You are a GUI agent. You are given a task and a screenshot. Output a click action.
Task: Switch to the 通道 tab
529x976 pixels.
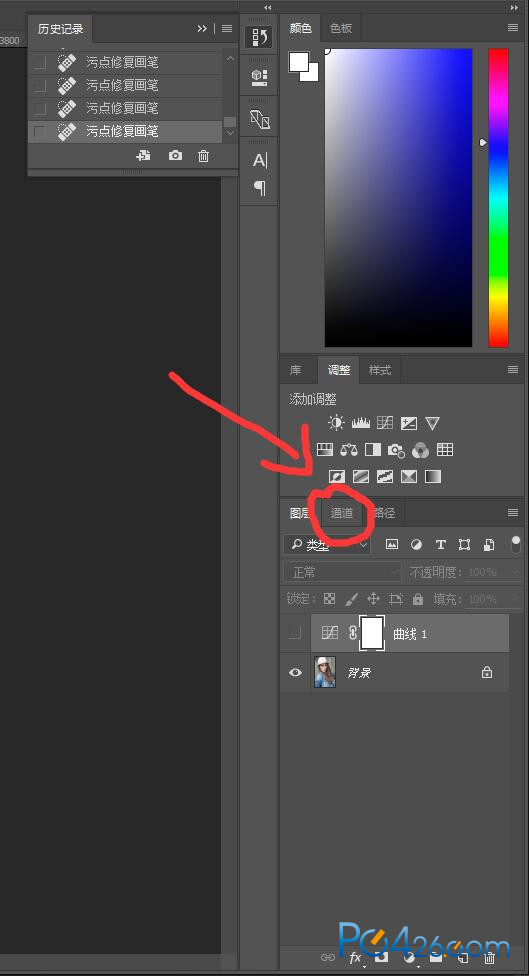tap(342, 513)
